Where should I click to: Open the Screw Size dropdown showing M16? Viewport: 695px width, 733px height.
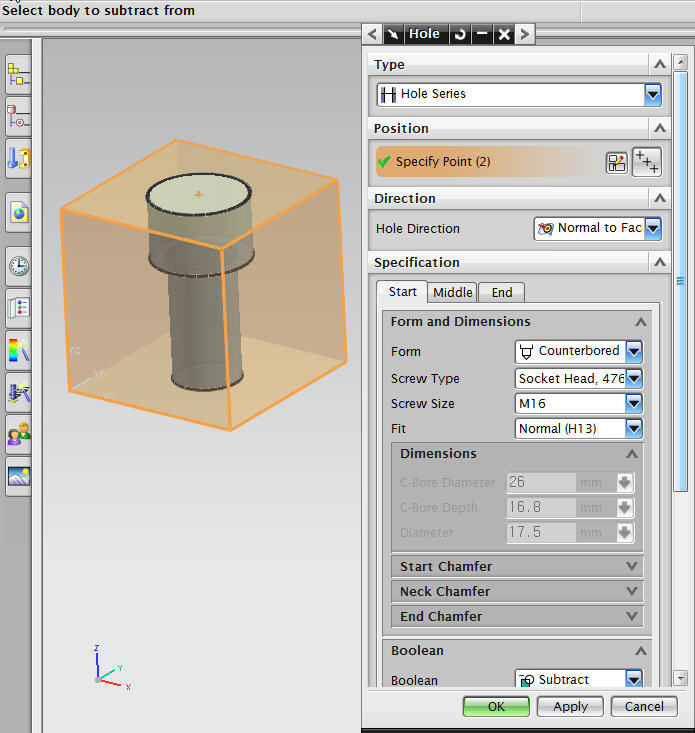(x=632, y=404)
